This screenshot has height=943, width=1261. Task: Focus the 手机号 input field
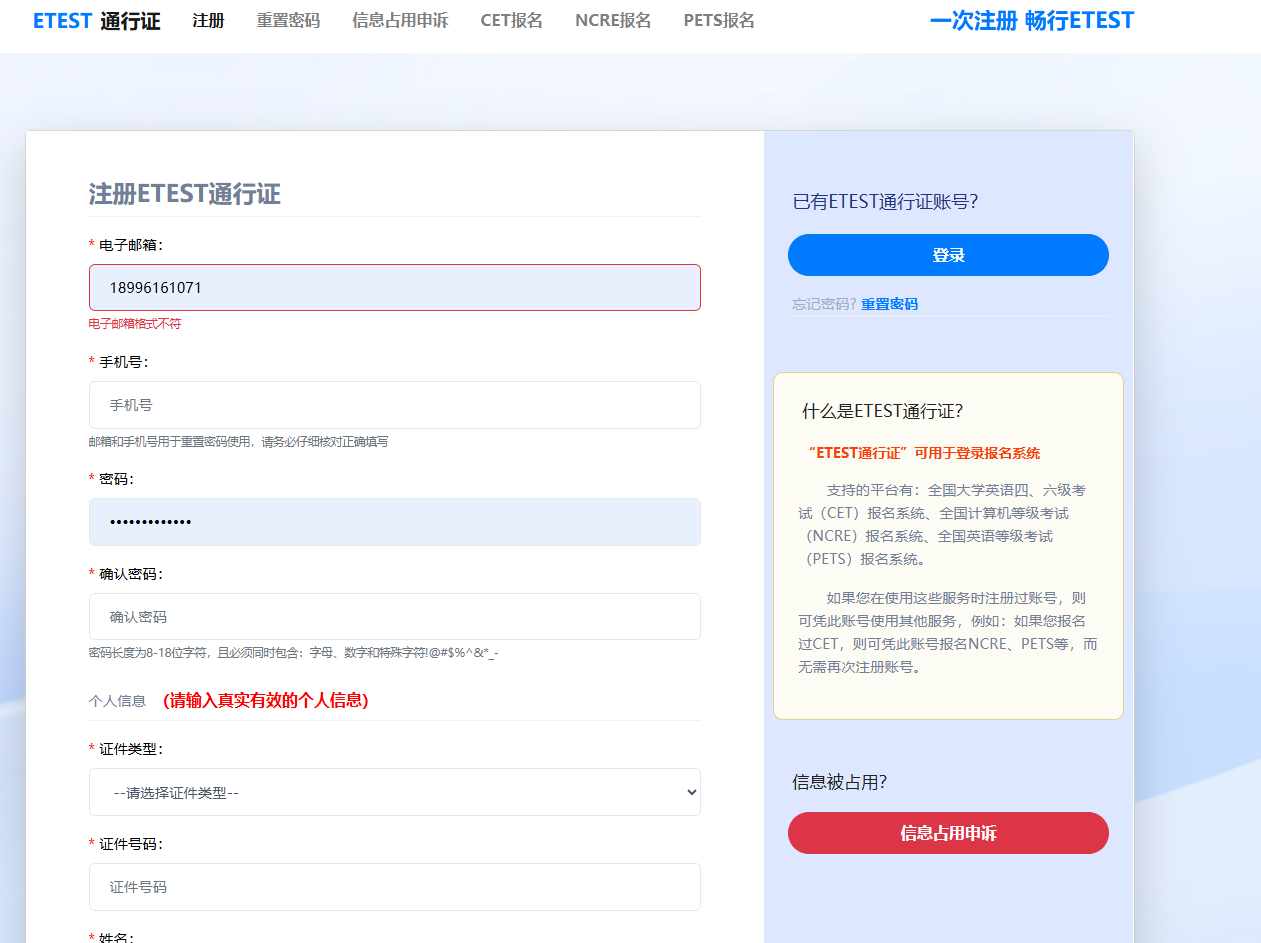(394, 405)
